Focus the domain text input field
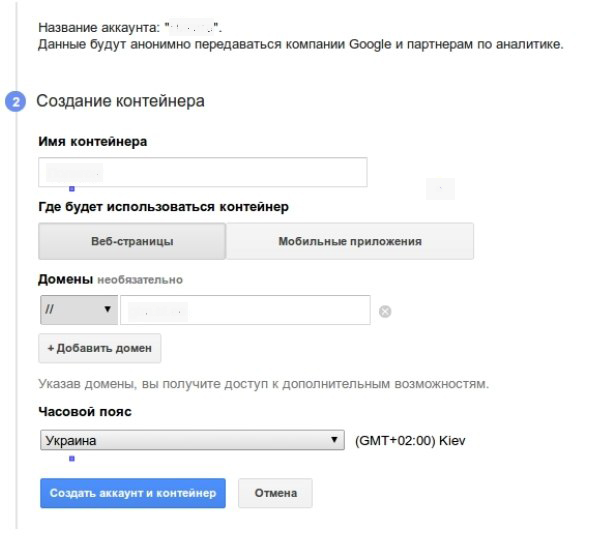 pos(245,310)
